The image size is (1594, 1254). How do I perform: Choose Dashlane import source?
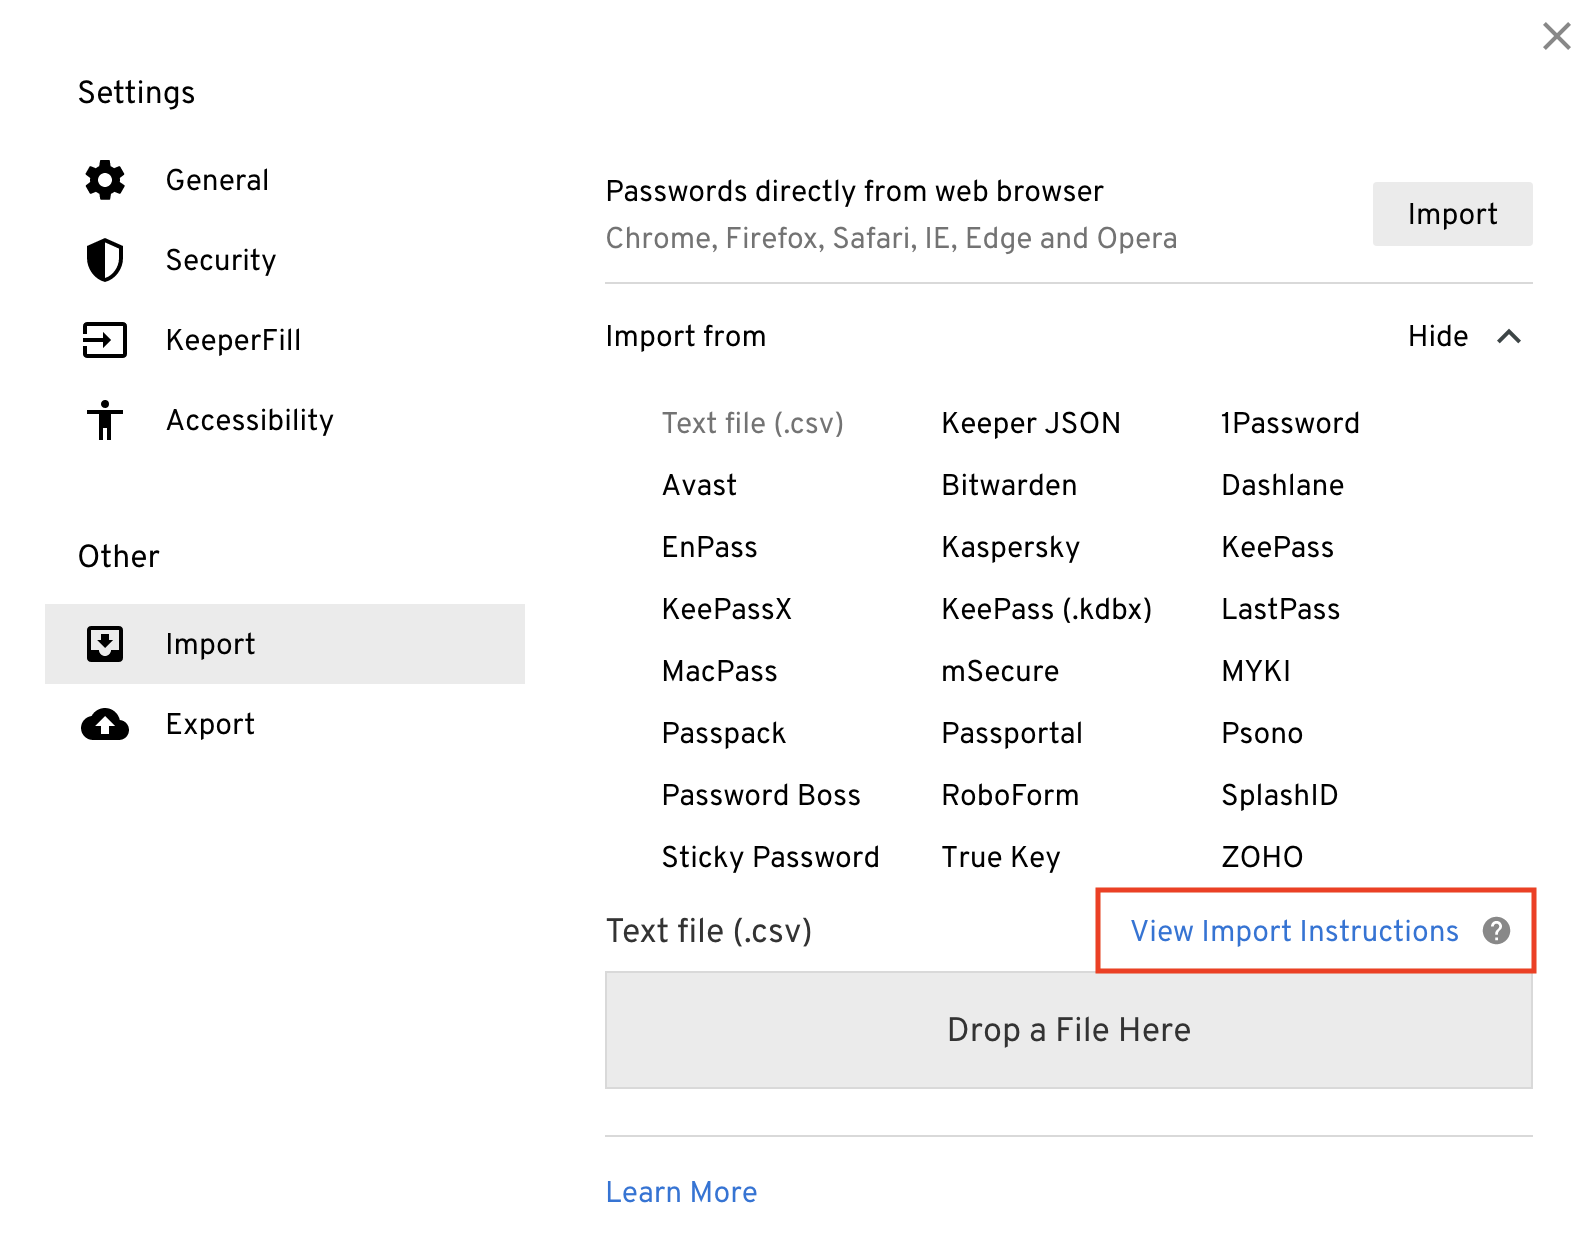pos(1283,485)
